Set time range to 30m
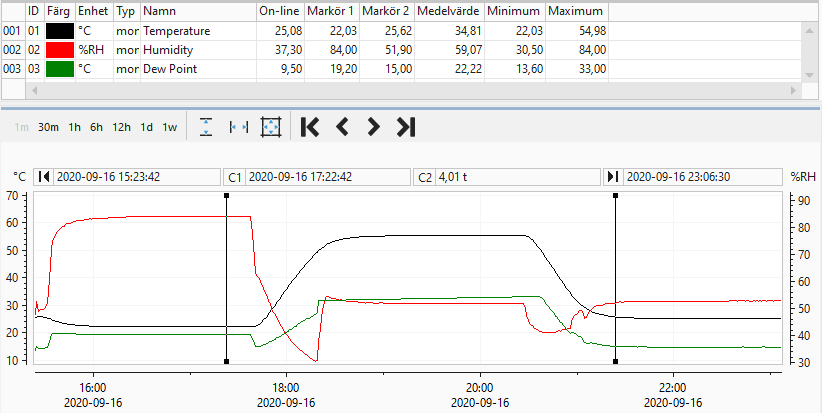Image resolution: width=822 pixels, height=413 pixels. [48, 127]
